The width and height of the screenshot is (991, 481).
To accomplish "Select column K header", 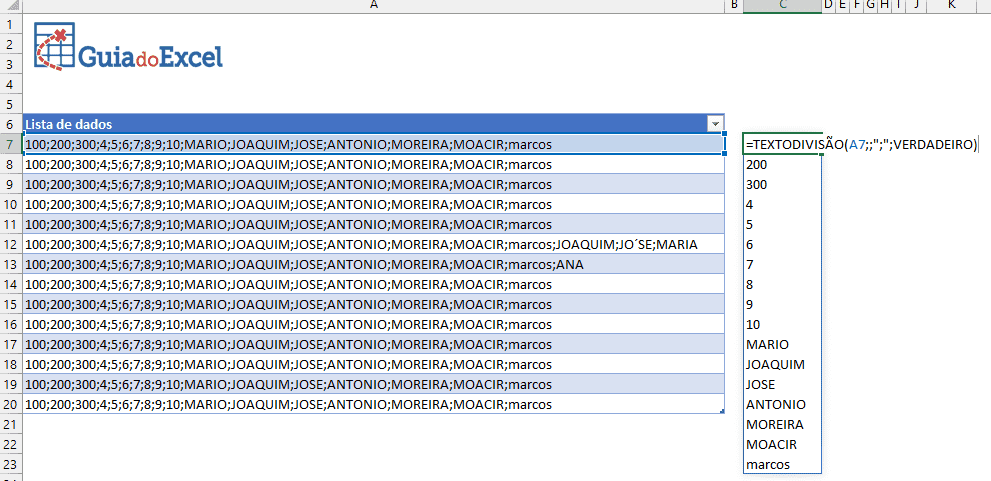I will (x=950, y=5).
